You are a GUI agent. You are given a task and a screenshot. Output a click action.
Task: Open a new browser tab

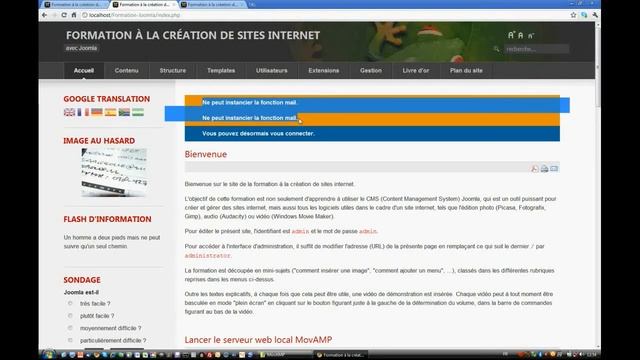[x=252, y=4]
